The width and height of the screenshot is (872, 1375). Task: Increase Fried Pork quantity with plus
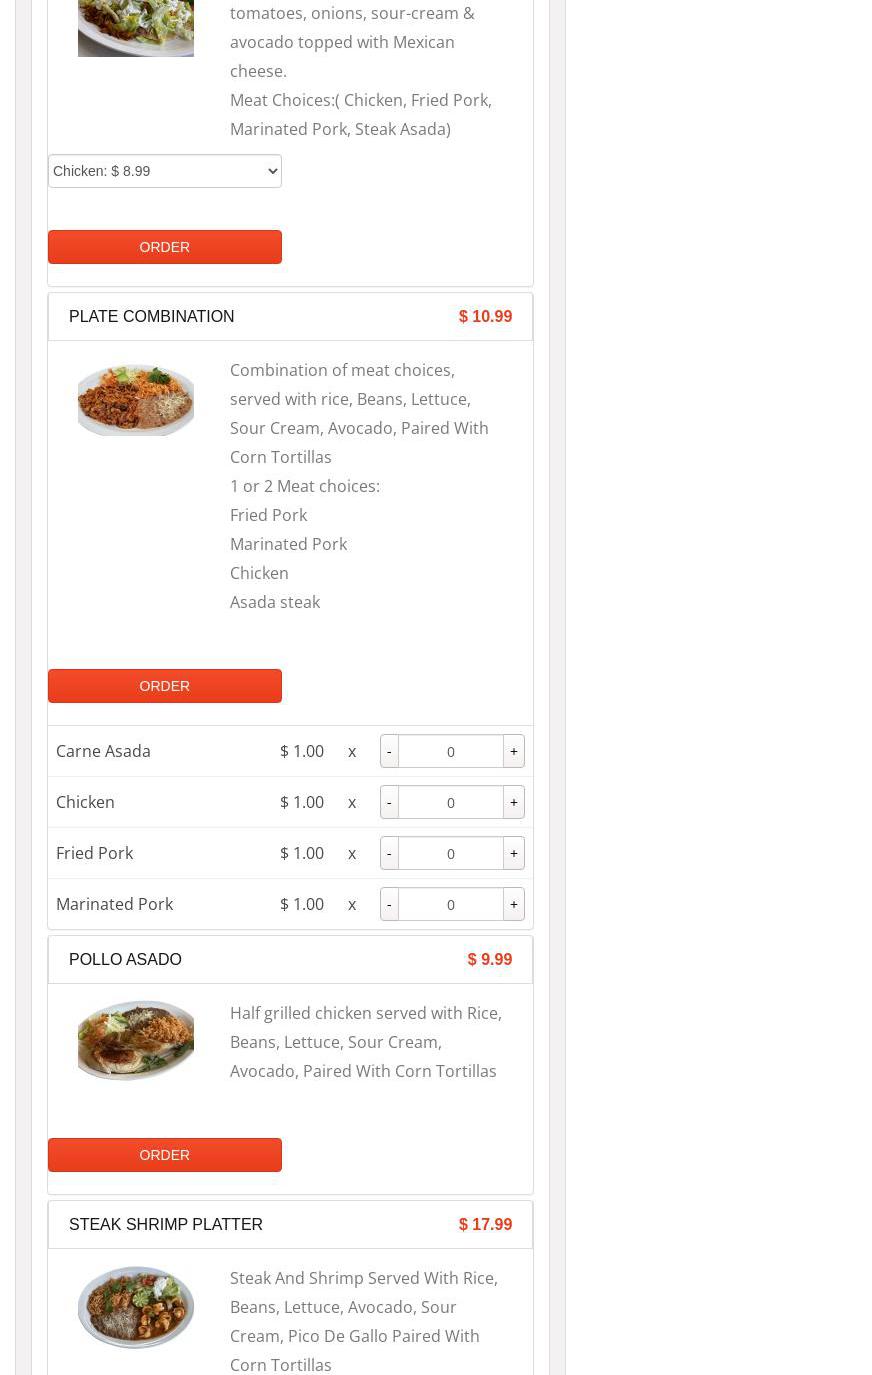pyautogui.click(x=514, y=853)
